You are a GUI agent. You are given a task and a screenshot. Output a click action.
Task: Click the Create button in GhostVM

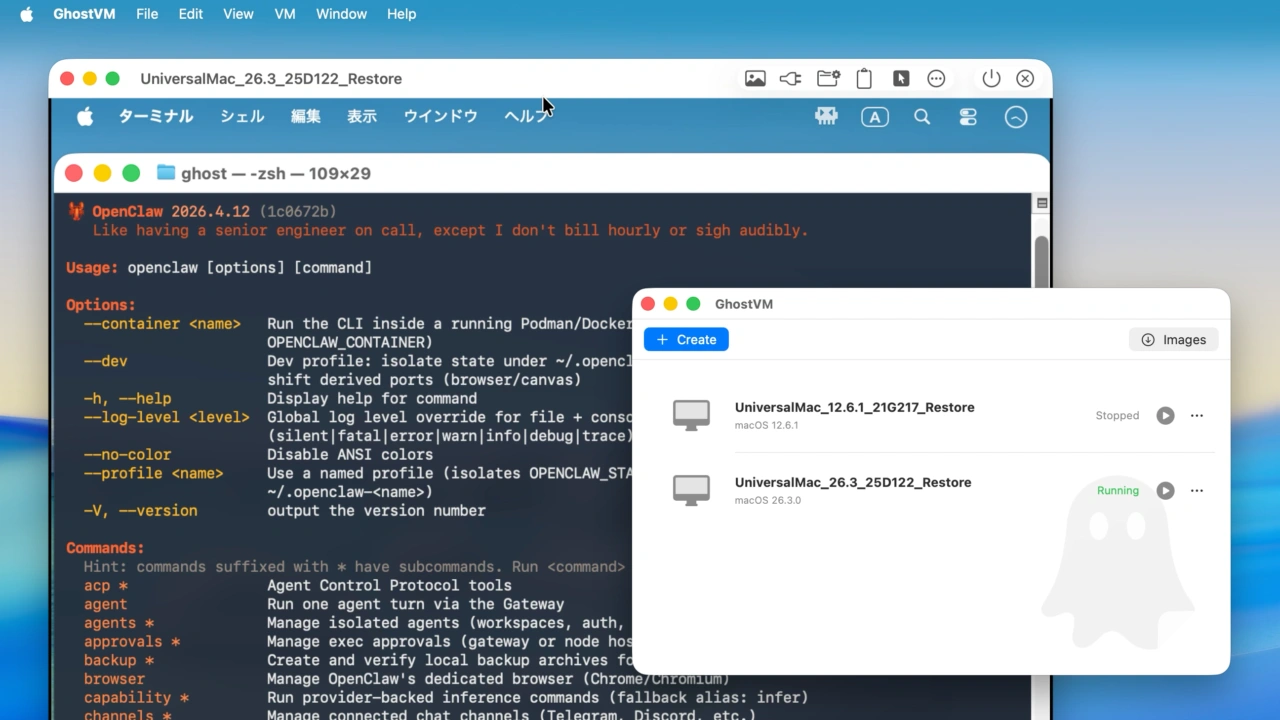[686, 340]
